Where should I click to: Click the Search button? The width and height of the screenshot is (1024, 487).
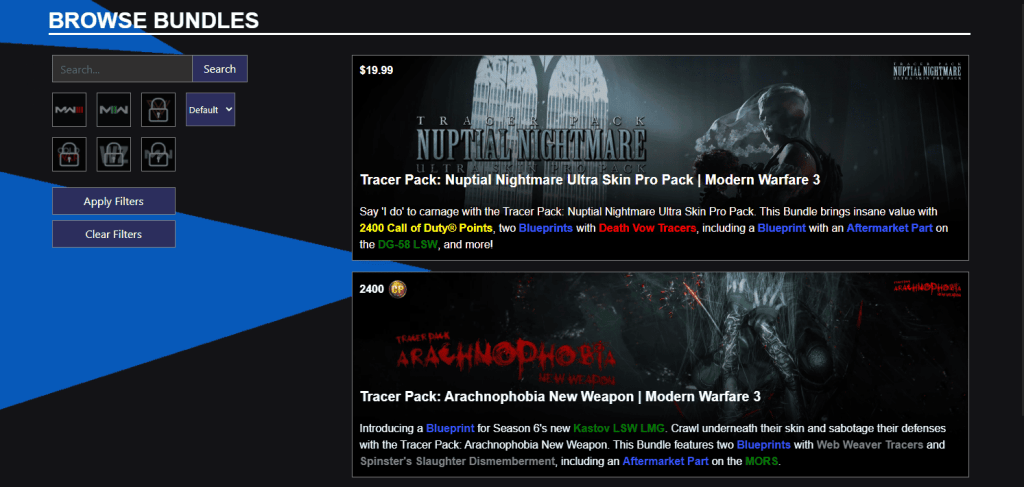click(219, 69)
